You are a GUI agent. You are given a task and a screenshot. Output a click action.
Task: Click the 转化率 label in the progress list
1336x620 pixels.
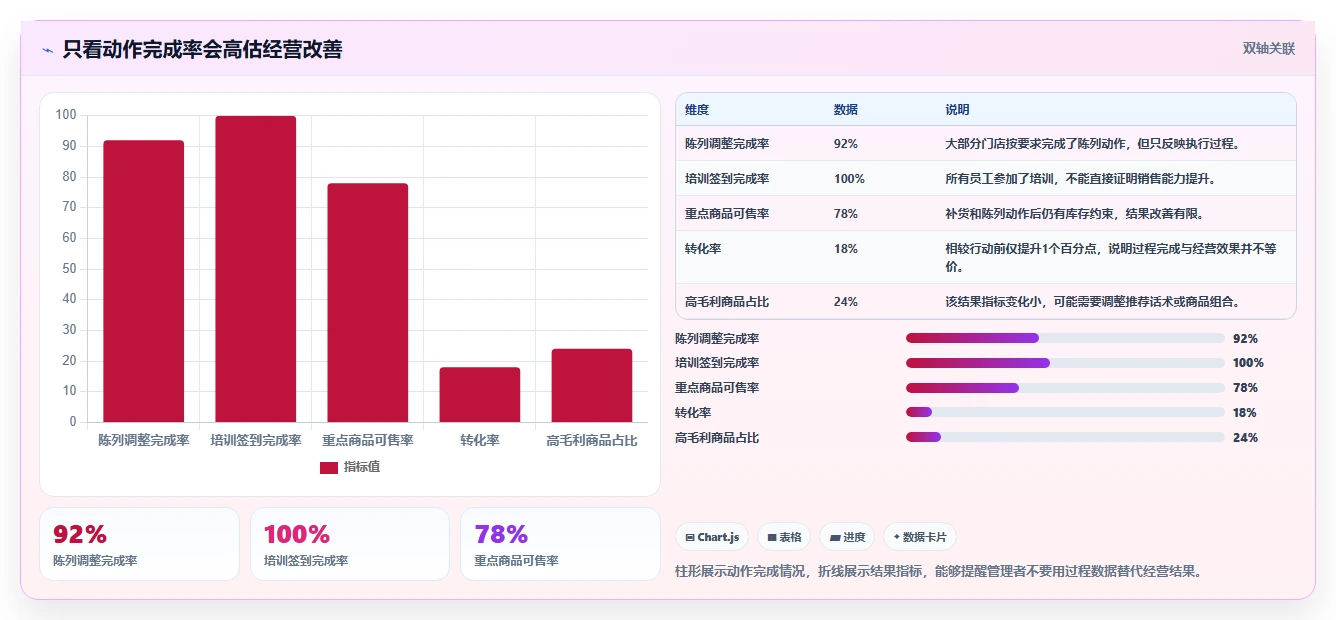point(693,413)
